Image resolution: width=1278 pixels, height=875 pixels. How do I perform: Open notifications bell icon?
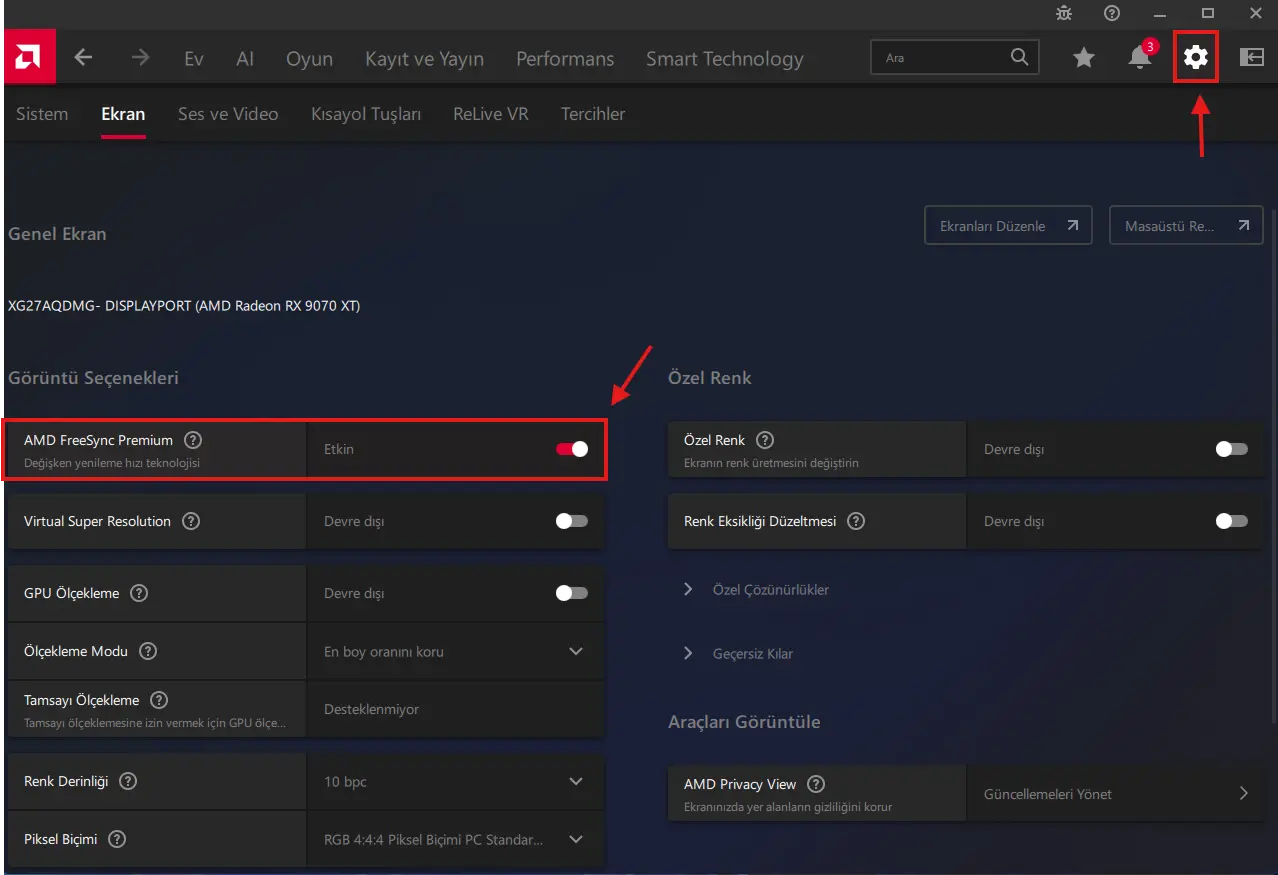(x=1140, y=58)
